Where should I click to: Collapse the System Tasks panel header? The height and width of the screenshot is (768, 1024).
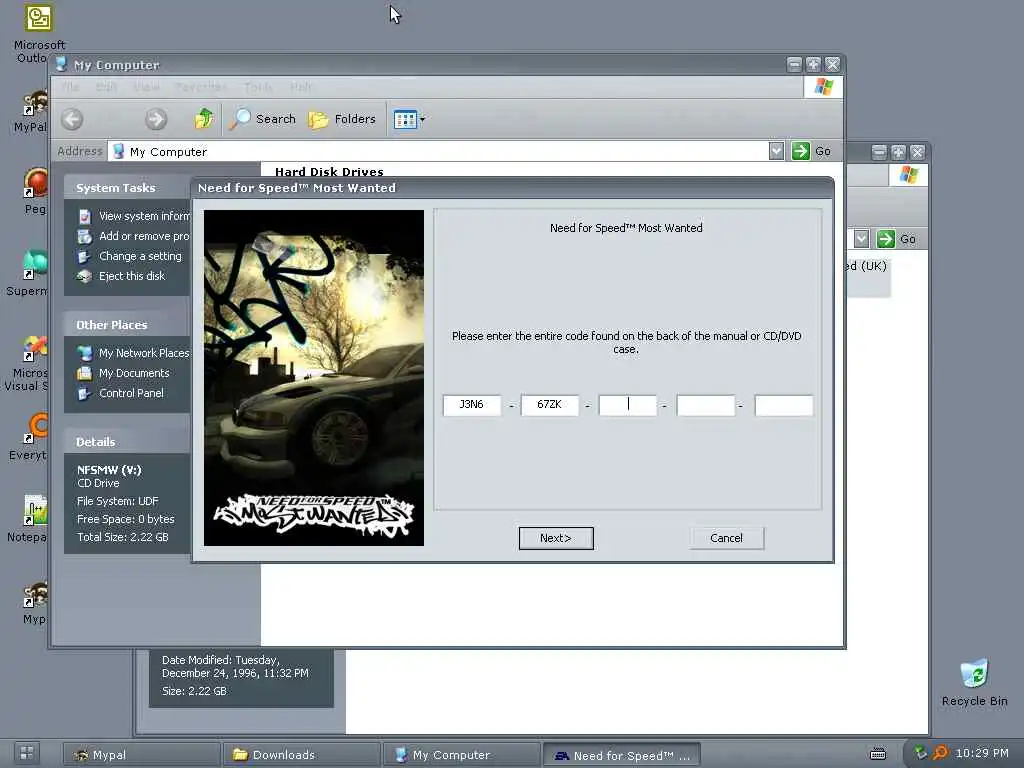click(127, 188)
